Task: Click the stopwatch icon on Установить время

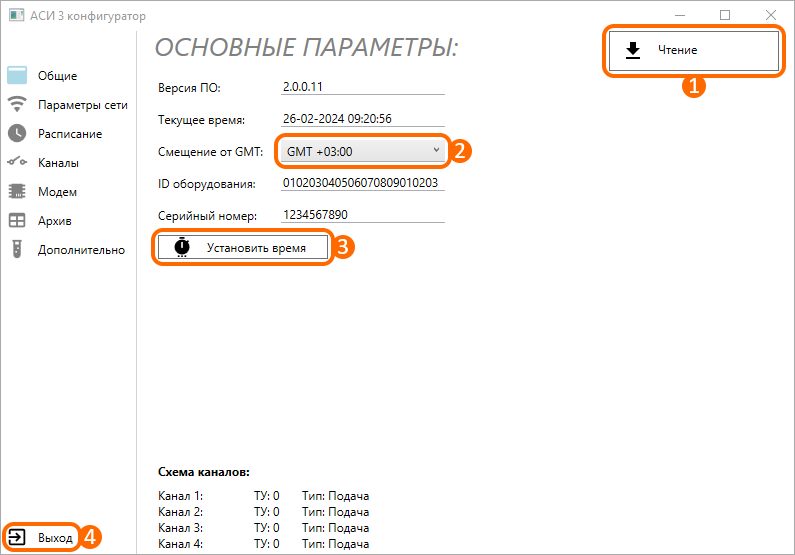Action: [x=182, y=247]
